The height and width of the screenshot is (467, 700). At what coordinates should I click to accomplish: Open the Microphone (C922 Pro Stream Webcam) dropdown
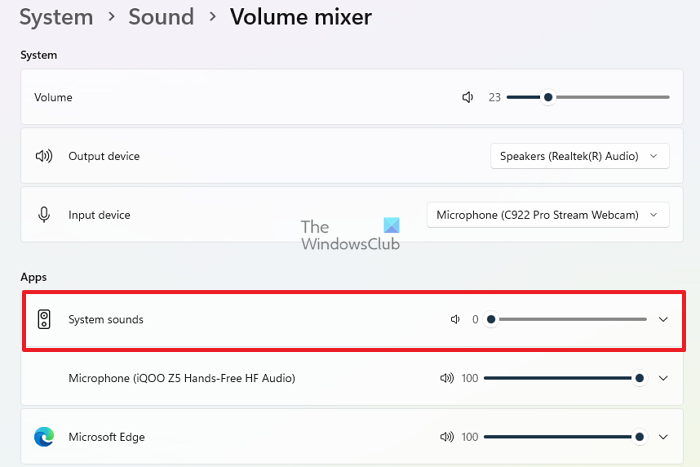tap(547, 214)
